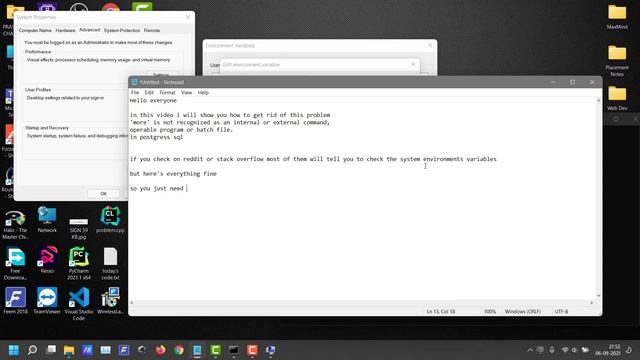Switch to Computer Name tab in System Properties
This screenshot has width=640, height=360.
tap(35, 30)
